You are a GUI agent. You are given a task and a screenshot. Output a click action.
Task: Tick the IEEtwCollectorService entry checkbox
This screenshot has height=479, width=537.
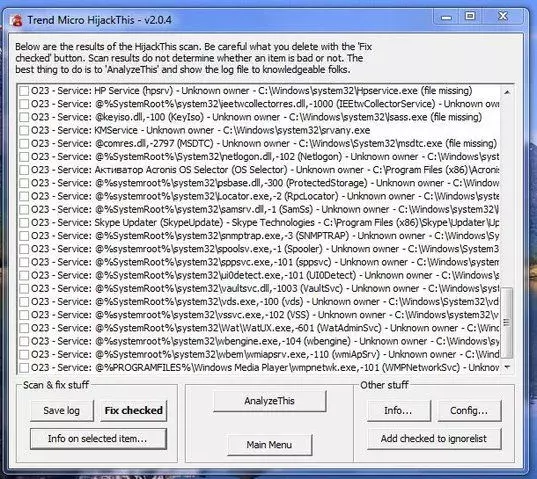coord(24,104)
